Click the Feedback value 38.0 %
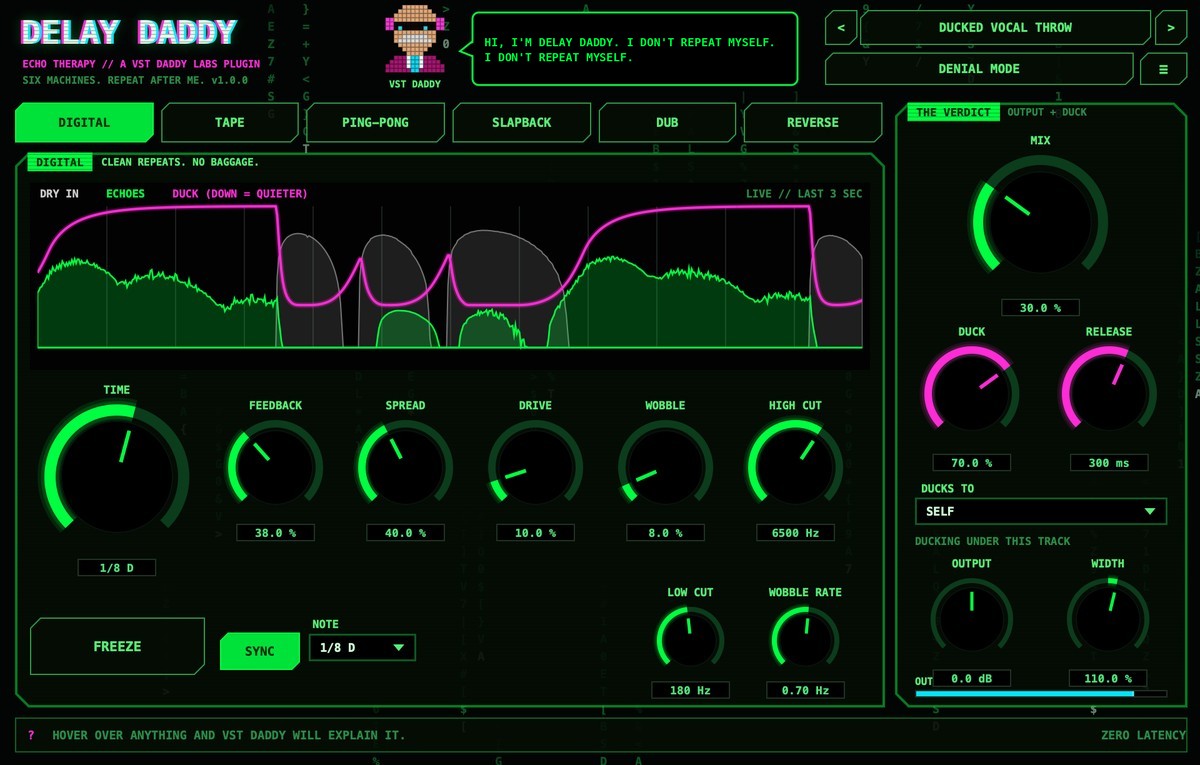 275,533
